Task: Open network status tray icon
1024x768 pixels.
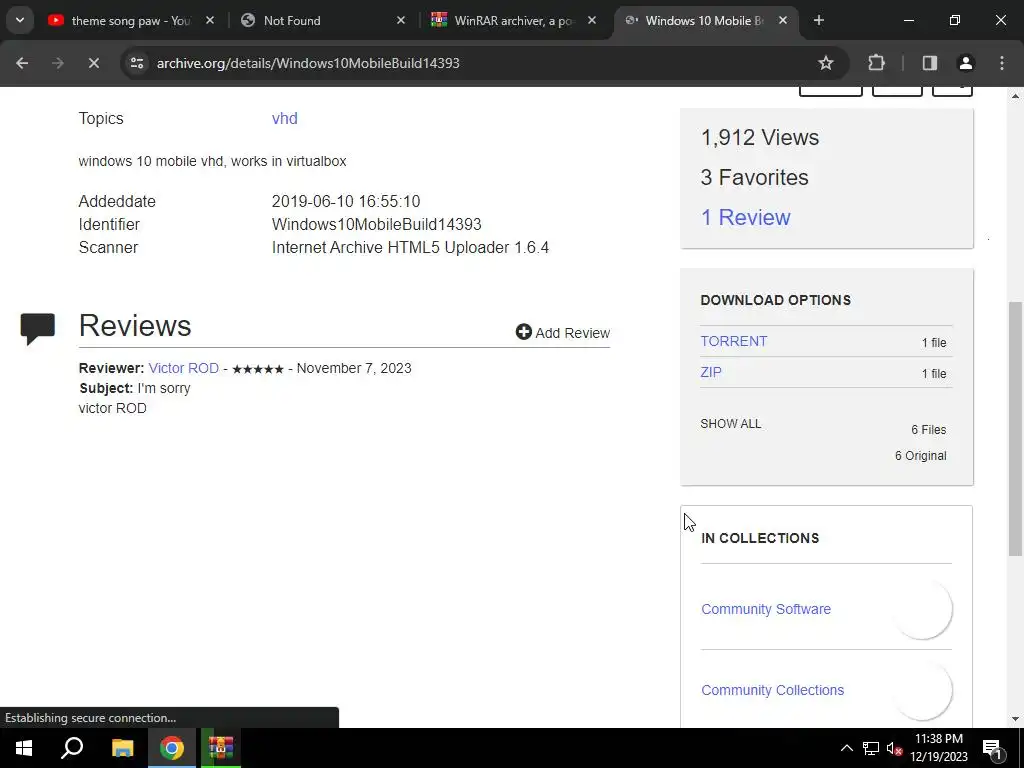Action: (871, 748)
